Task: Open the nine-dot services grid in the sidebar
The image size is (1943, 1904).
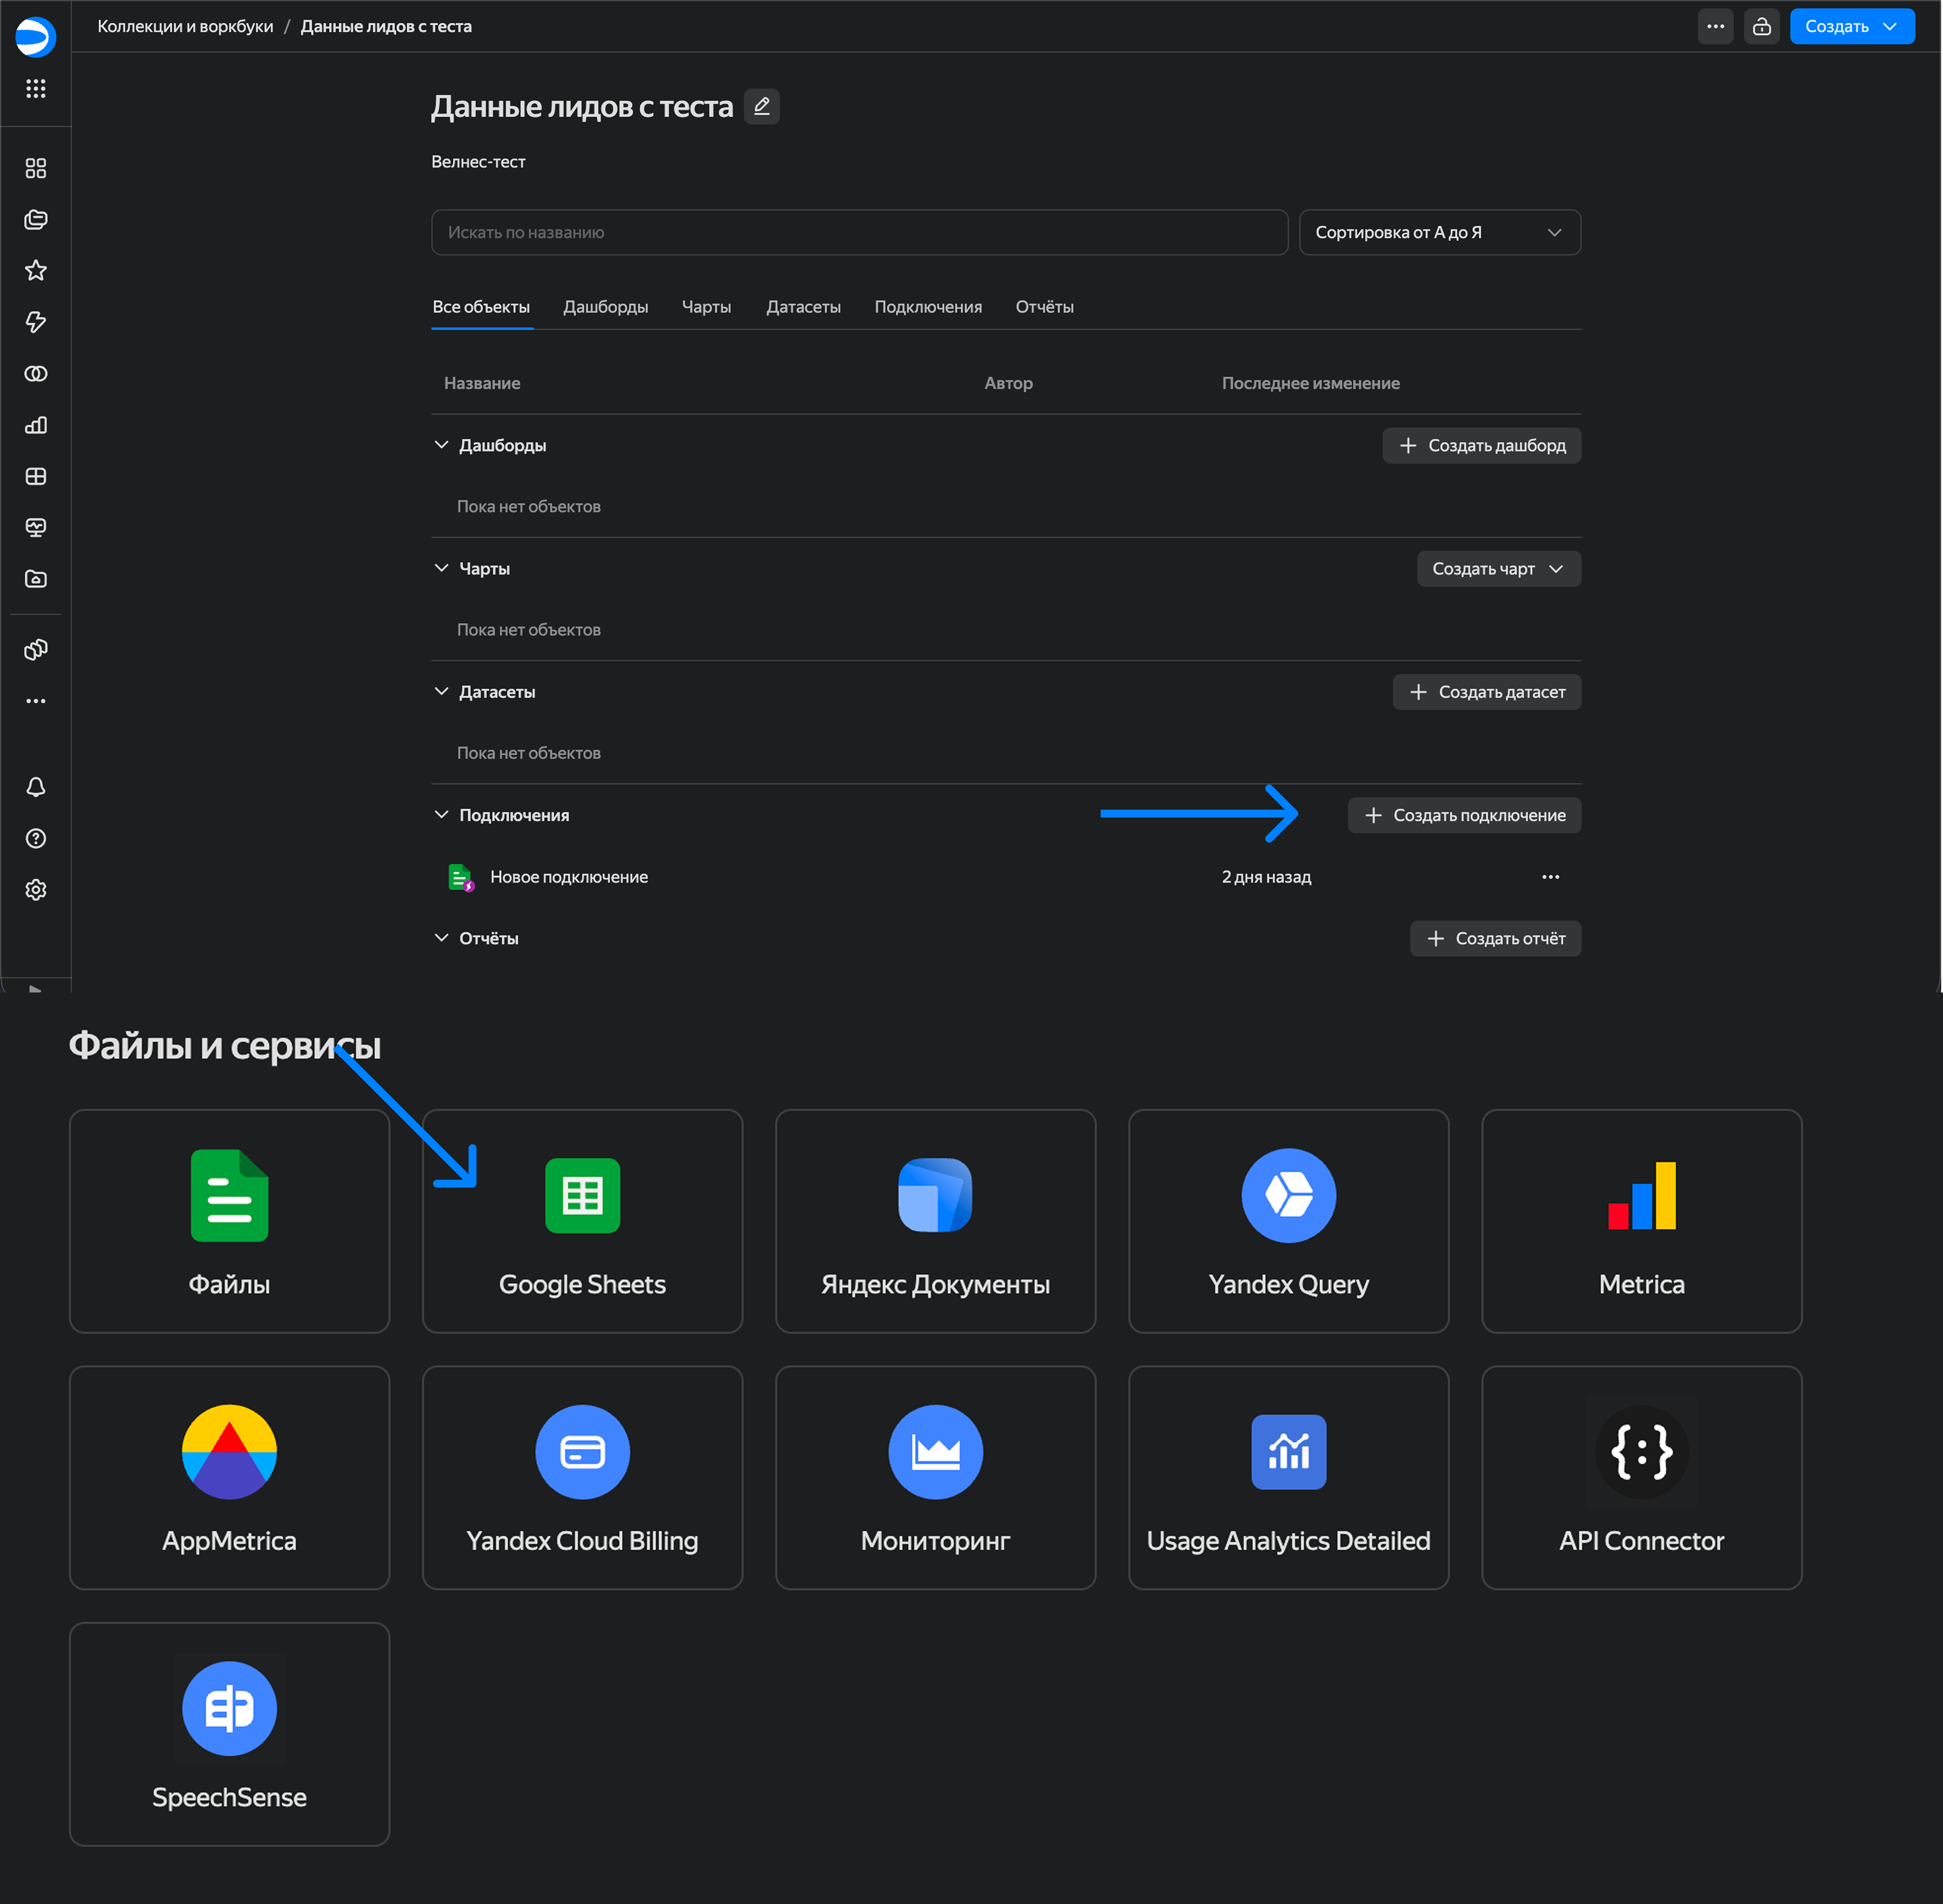Action: click(x=36, y=89)
